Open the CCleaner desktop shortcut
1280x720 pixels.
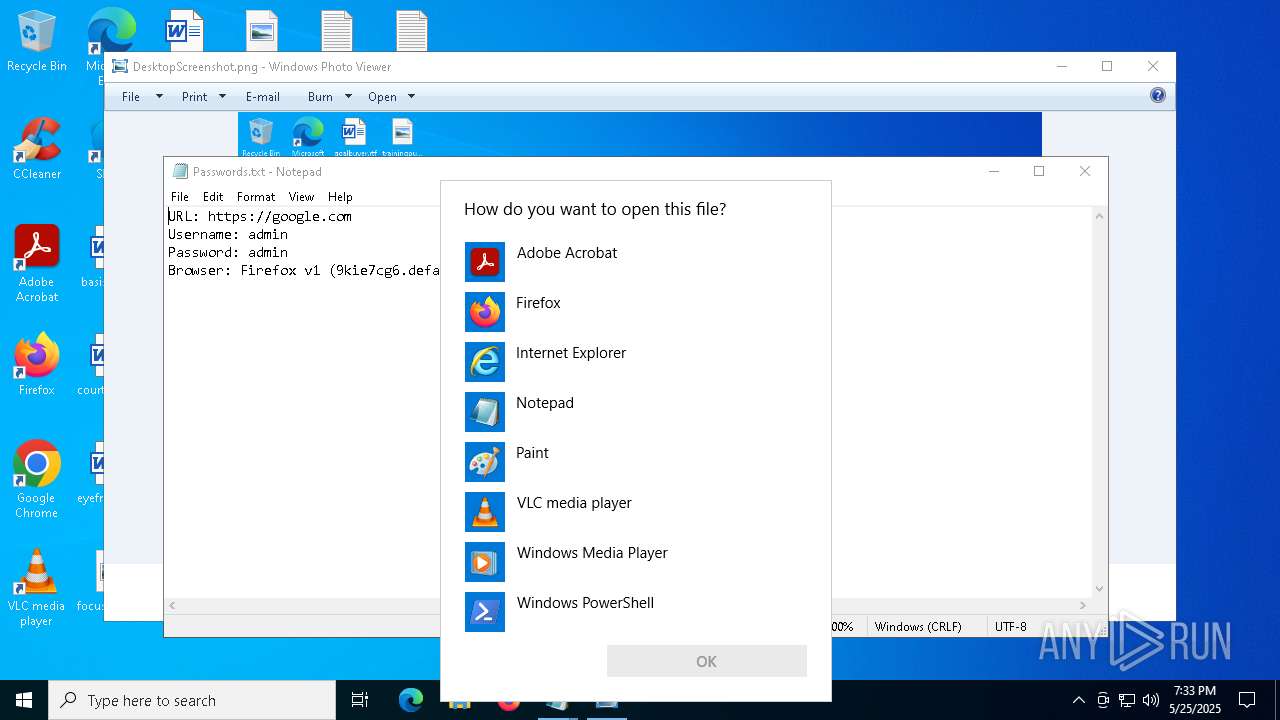(x=36, y=150)
